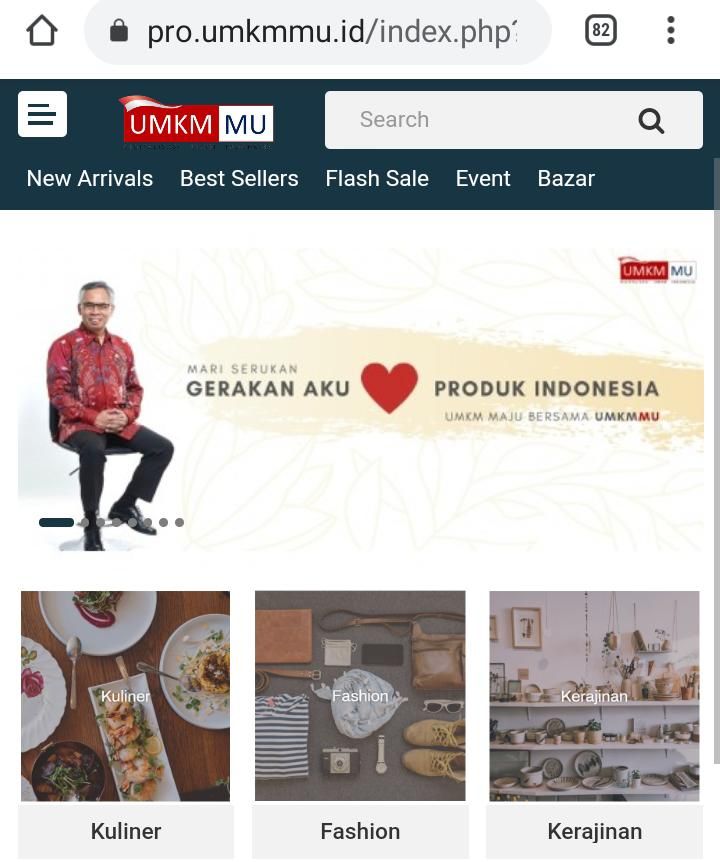Open the Best Sellers menu item
720x862 pixels.
click(239, 179)
